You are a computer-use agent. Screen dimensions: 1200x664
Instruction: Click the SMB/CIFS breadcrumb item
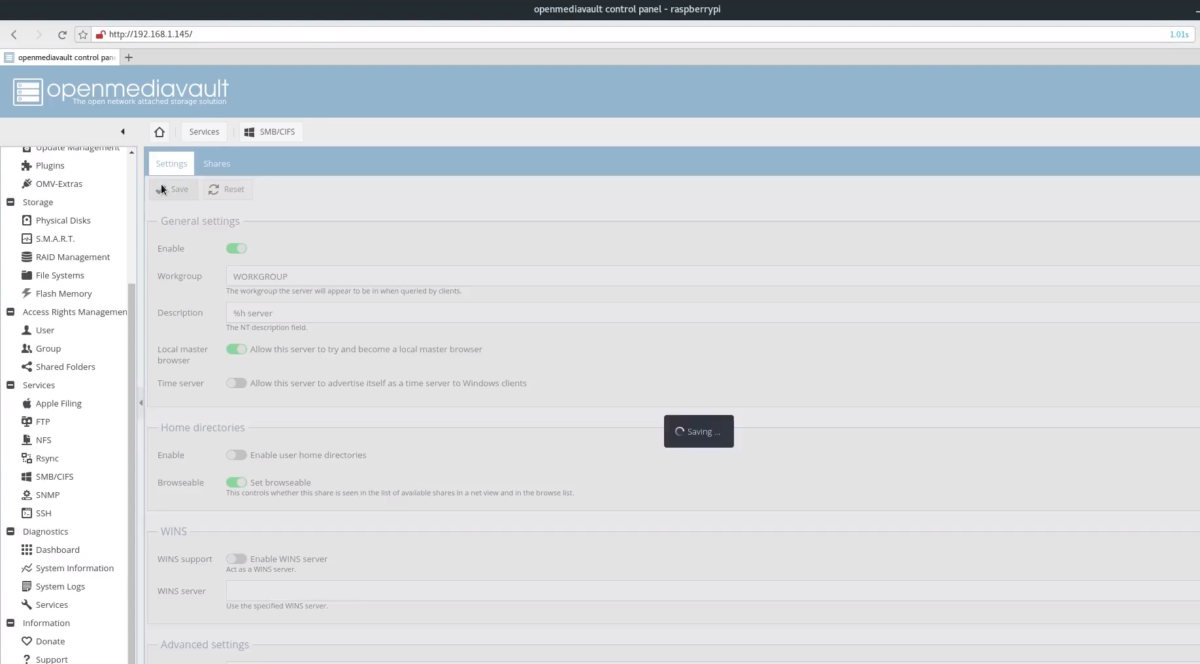pyautogui.click(x=271, y=132)
